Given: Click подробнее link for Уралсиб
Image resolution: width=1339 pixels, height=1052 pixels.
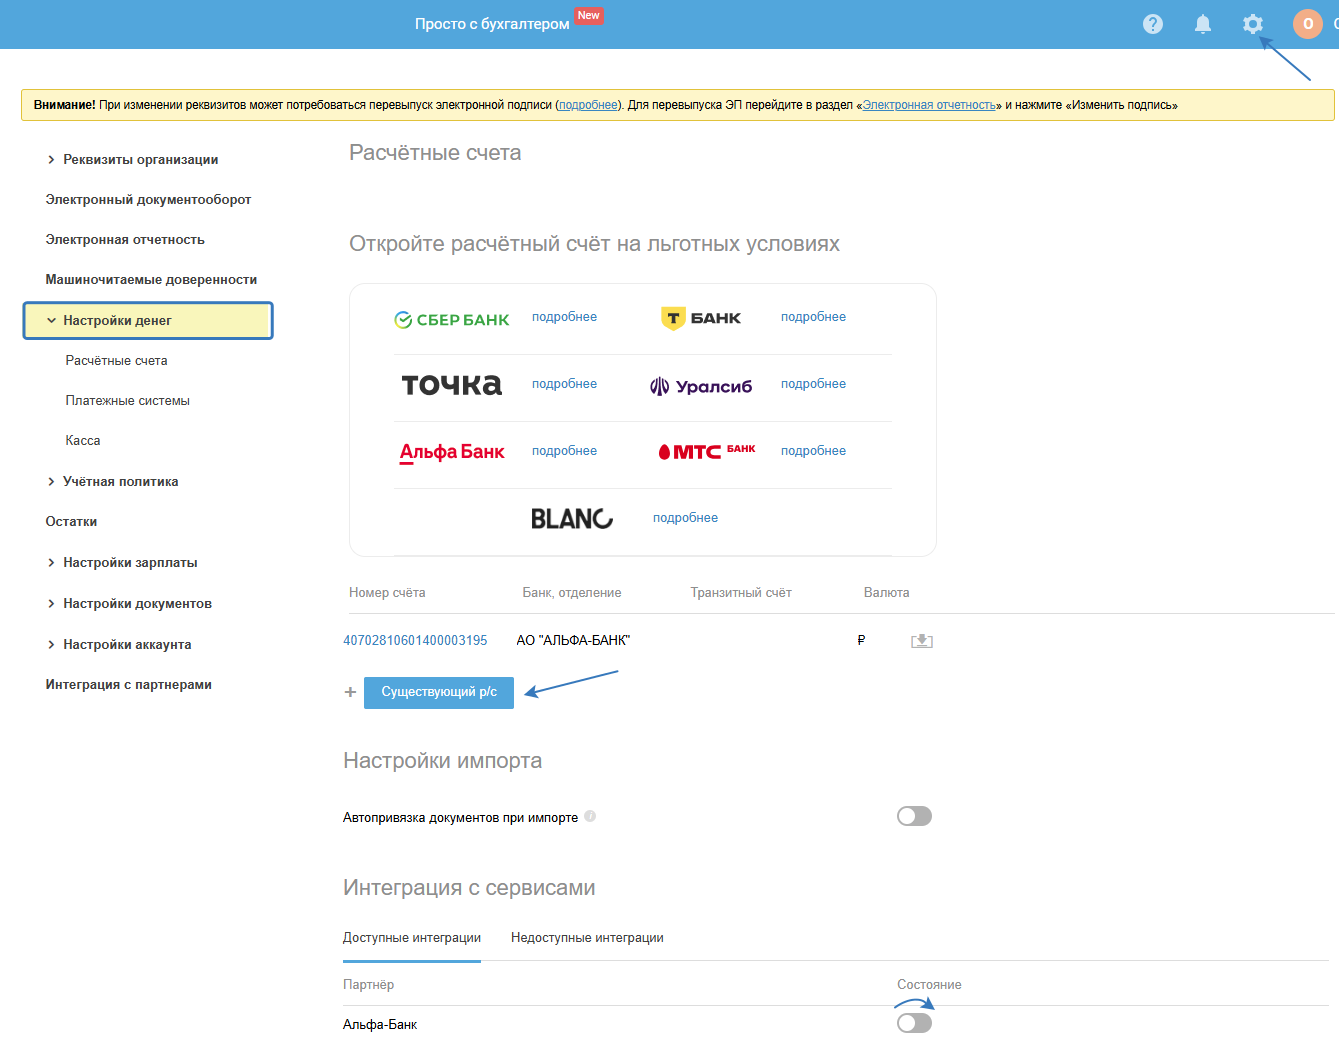Looking at the screenshot, I should pos(813,384).
